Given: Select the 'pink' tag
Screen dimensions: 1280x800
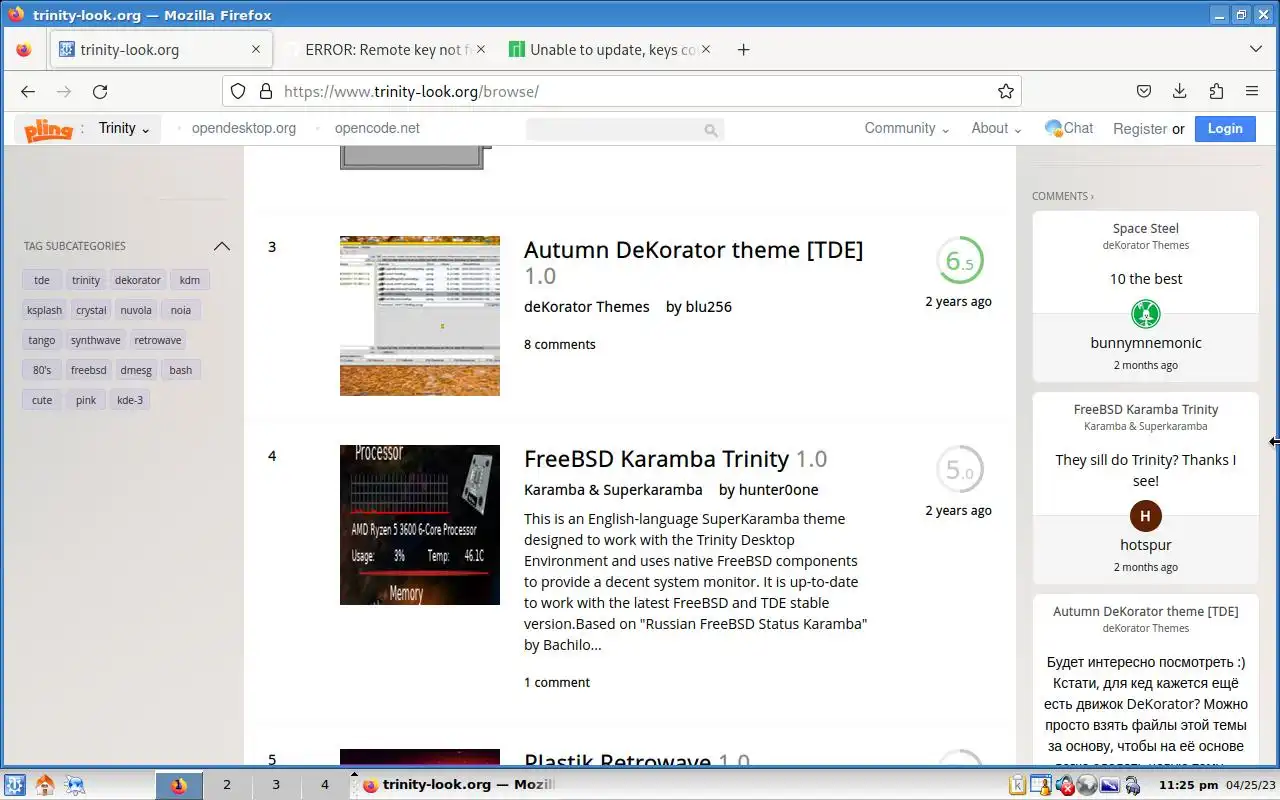Looking at the screenshot, I should tap(86, 400).
